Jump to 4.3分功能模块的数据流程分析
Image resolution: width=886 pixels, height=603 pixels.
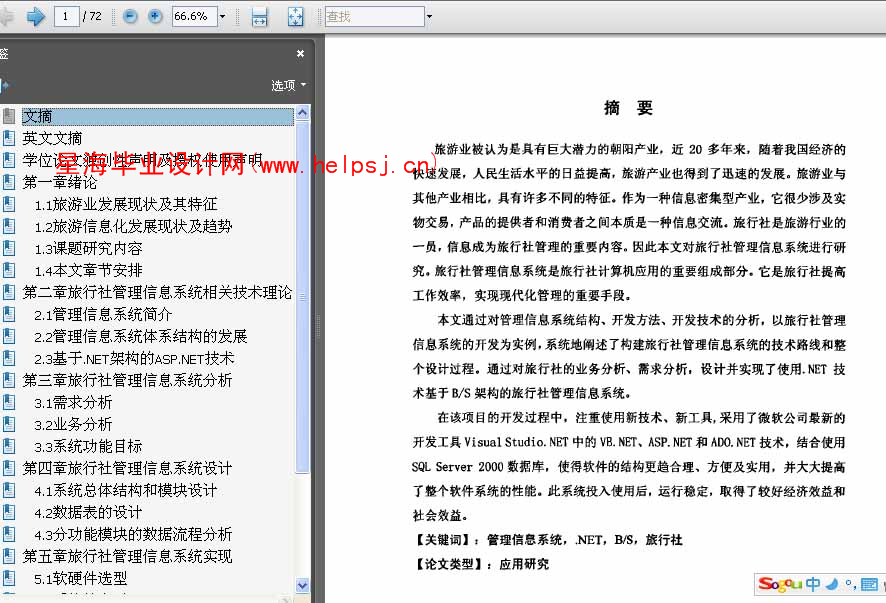[133, 535]
